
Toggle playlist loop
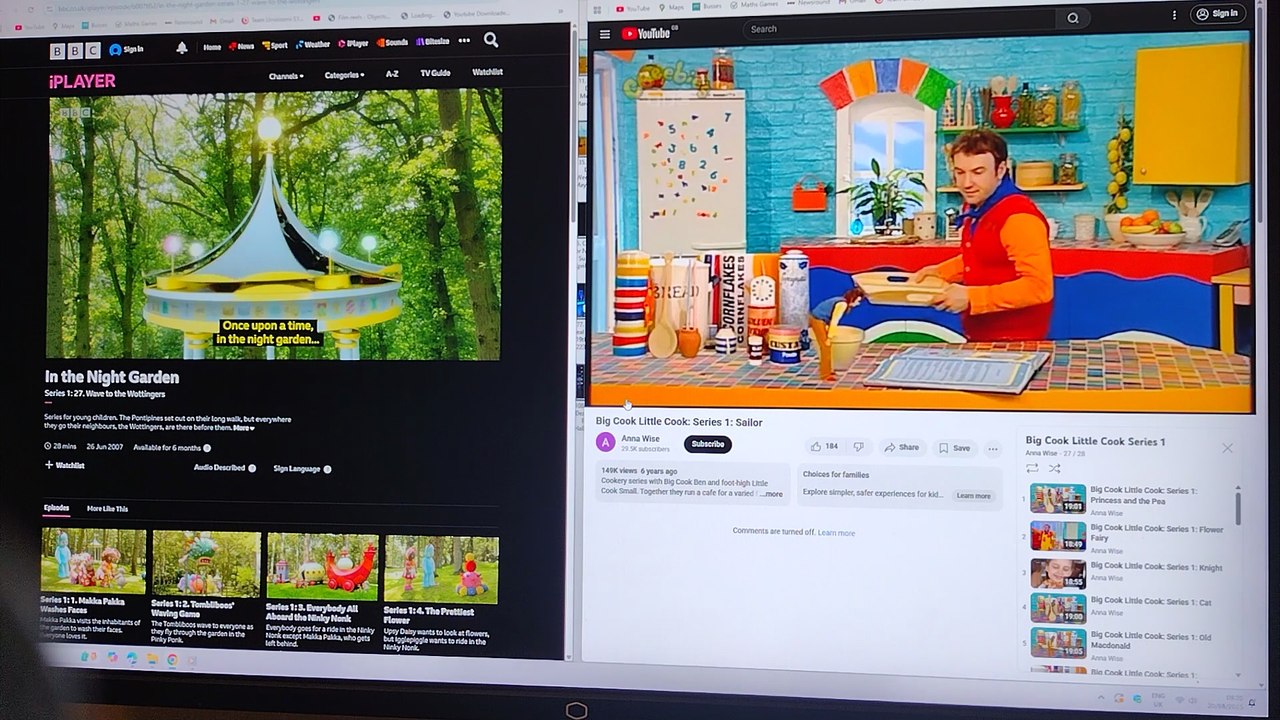1032,468
